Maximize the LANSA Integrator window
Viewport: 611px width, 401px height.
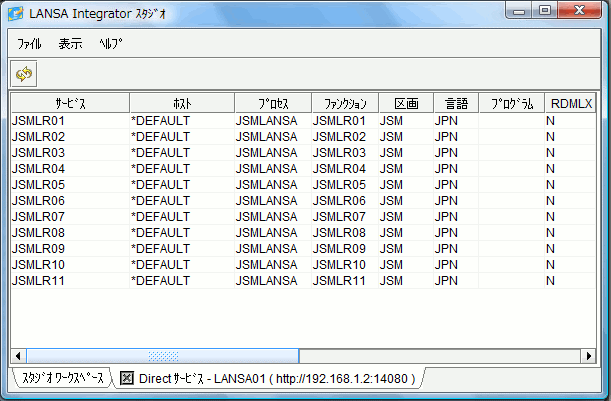pos(545,11)
